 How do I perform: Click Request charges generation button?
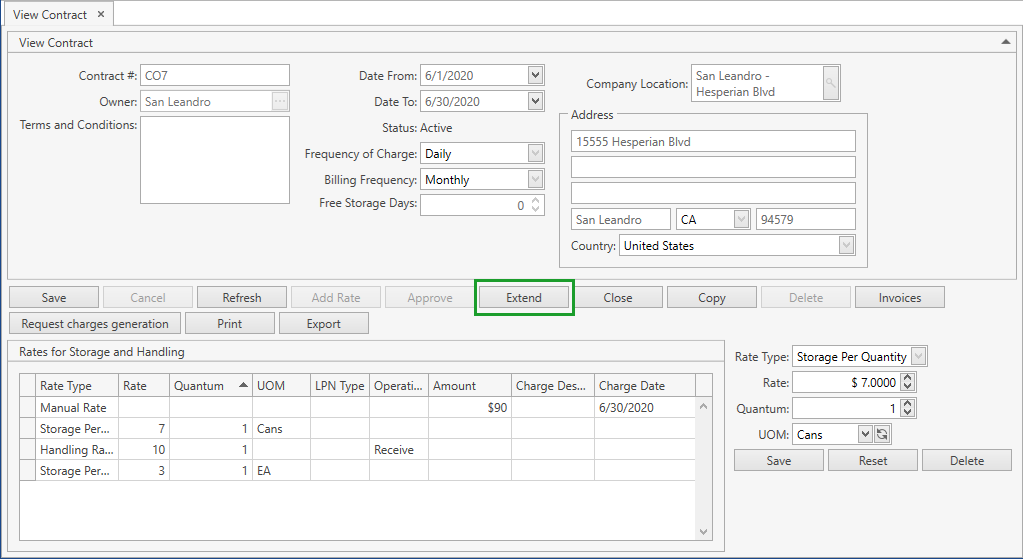(96, 324)
